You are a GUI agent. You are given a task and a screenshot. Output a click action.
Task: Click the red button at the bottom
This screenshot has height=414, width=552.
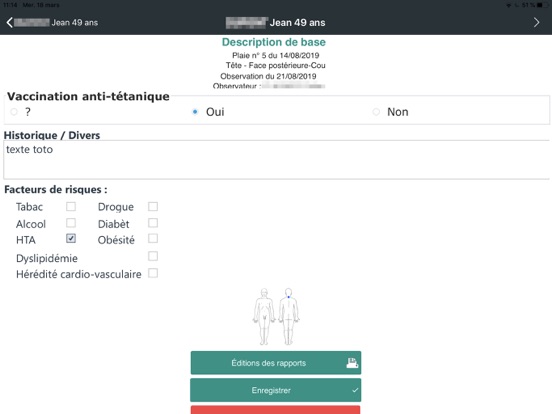[276, 410]
